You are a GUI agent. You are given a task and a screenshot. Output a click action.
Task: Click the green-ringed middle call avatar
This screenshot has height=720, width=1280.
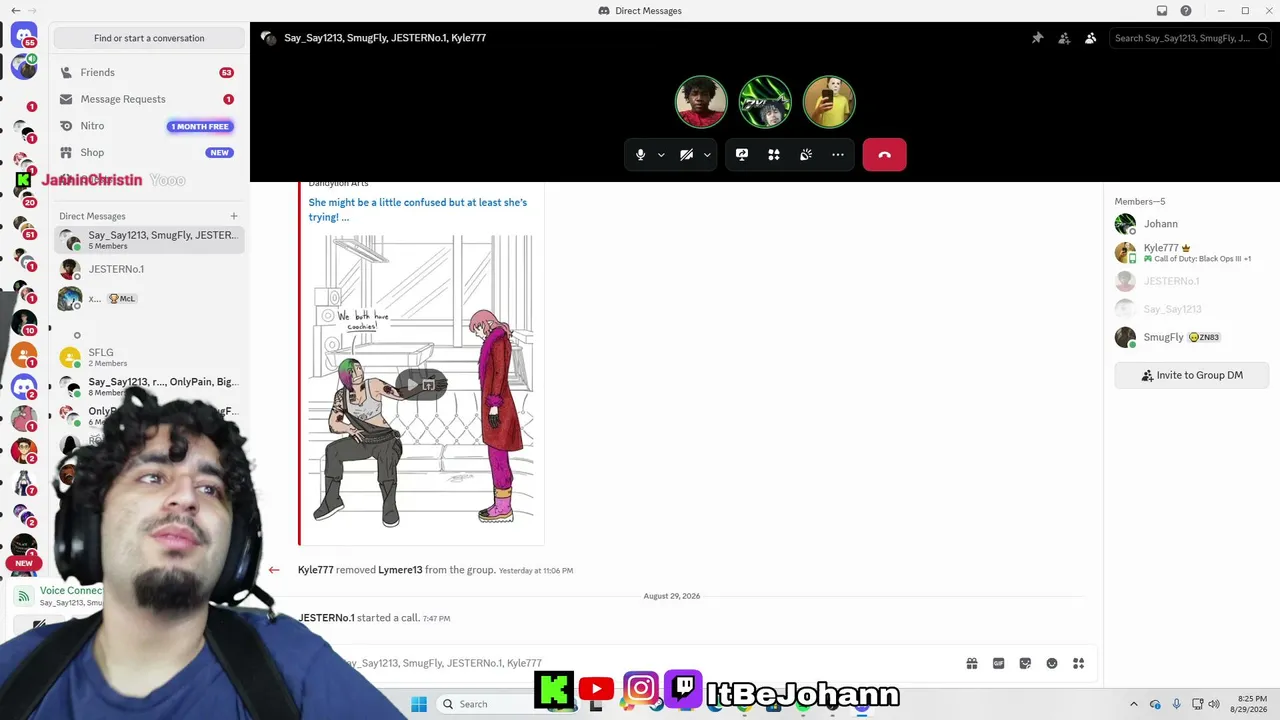tap(765, 102)
